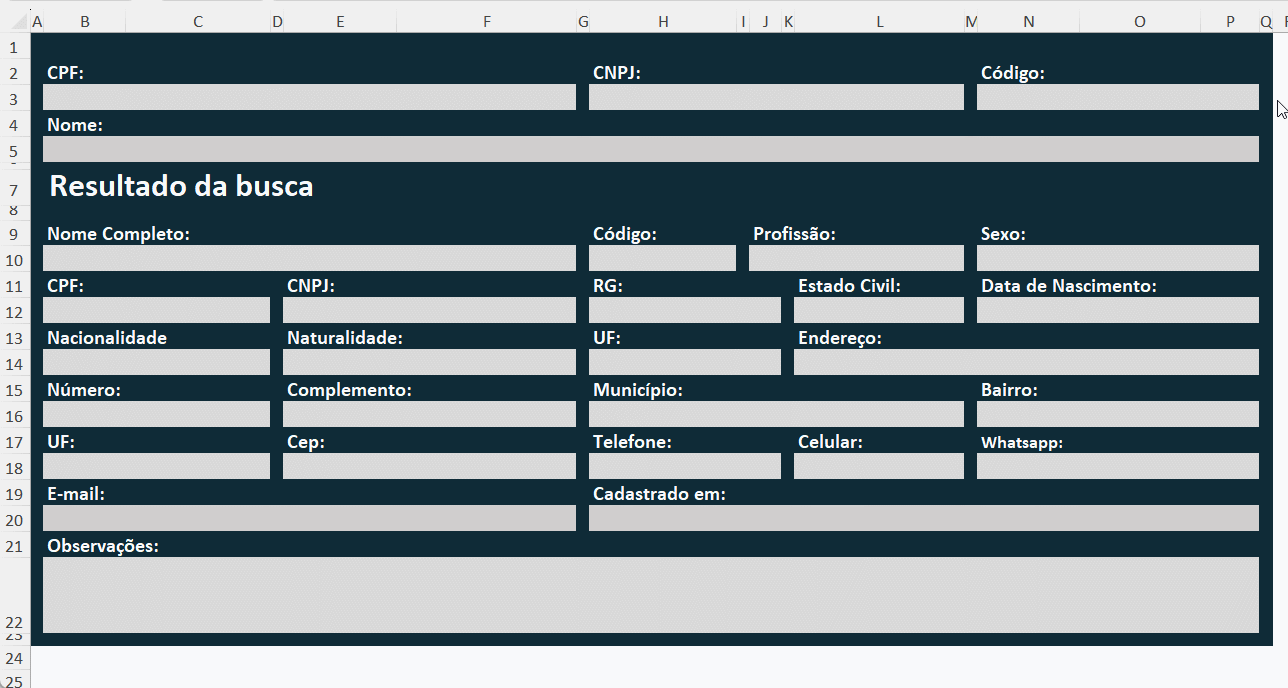
Task: Click the Data de Nascimento field
Action: pyautogui.click(x=1117, y=310)
